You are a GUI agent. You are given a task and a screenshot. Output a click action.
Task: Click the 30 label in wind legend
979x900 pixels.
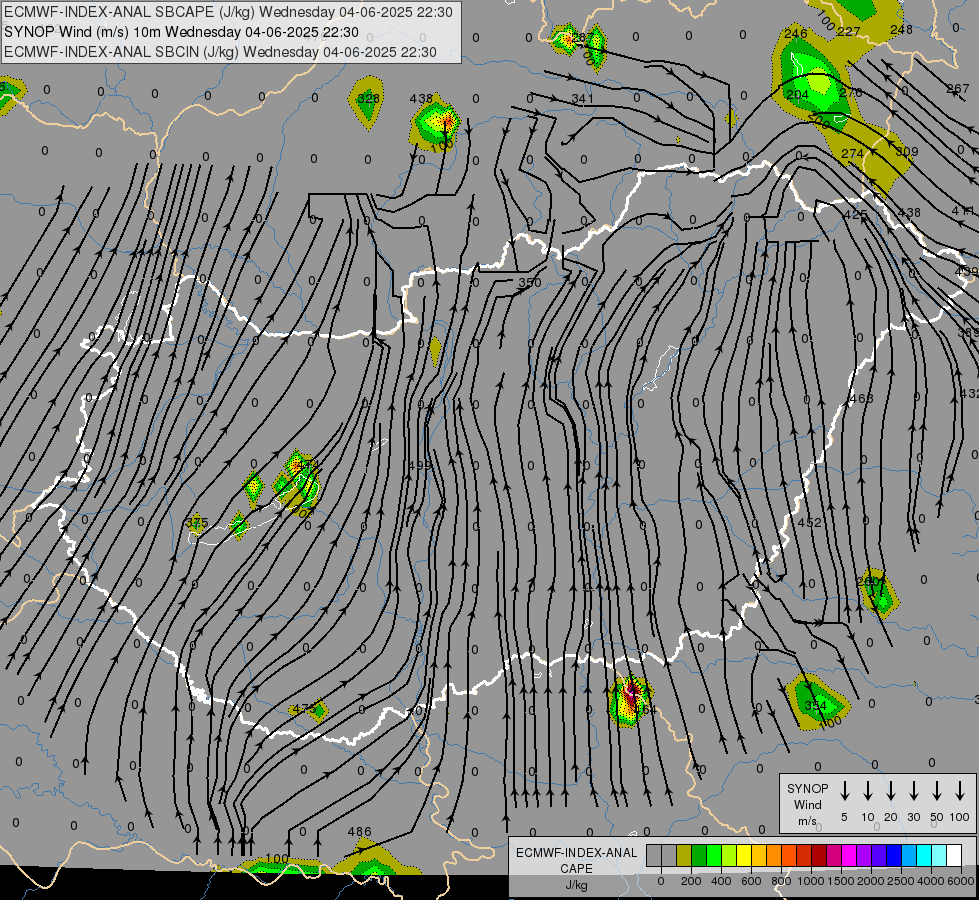click(913, 817)
